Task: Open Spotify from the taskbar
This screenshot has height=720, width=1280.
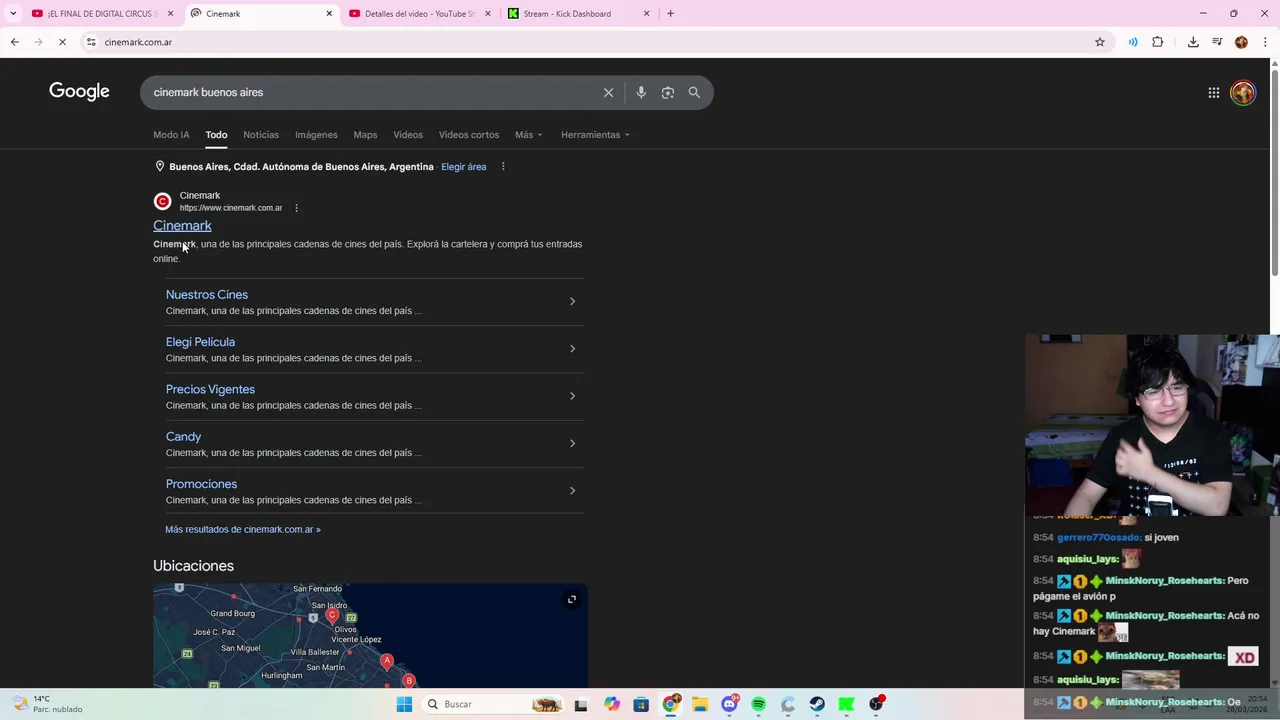Action: pyautogui.click(x=758, y=704)
